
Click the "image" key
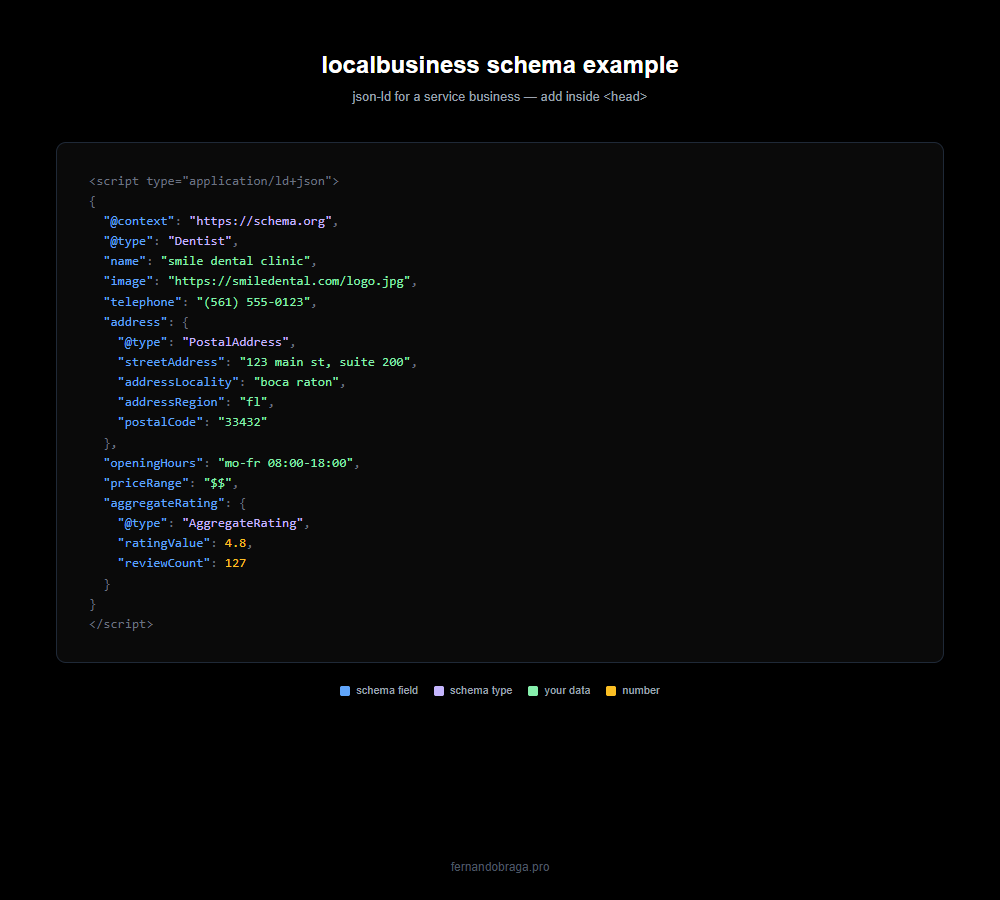[128, 281]
